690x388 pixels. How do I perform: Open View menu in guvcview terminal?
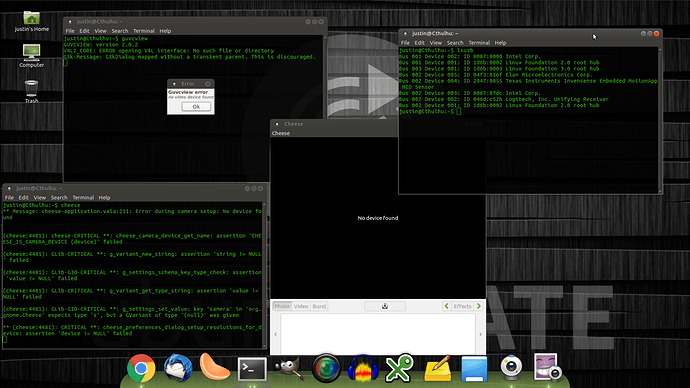point(101,31)
